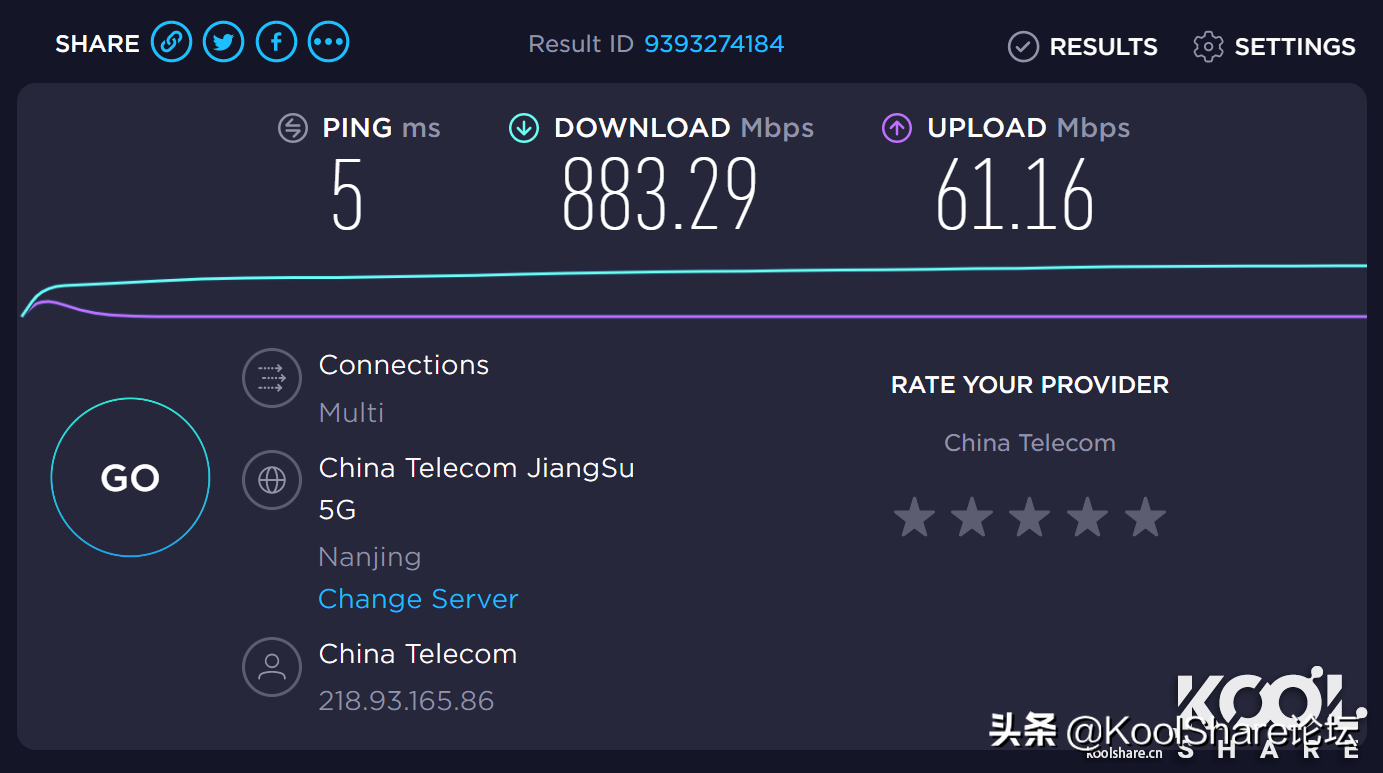Screen dimensions: 1383x773
Task: Click the server globe icon
Action: (272, 480)
